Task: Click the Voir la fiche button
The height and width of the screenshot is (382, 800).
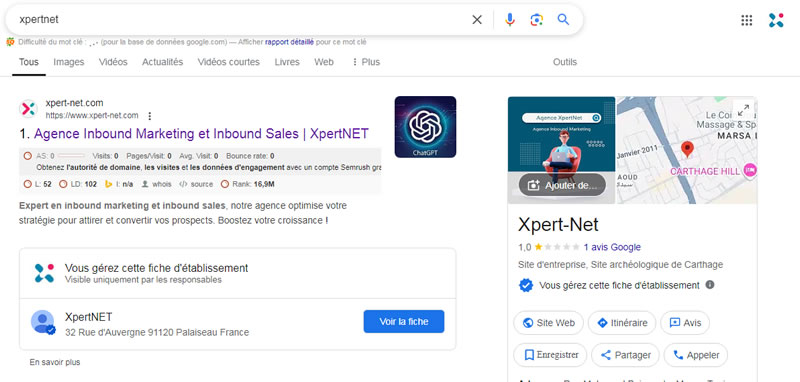Action: pos(404,322)
